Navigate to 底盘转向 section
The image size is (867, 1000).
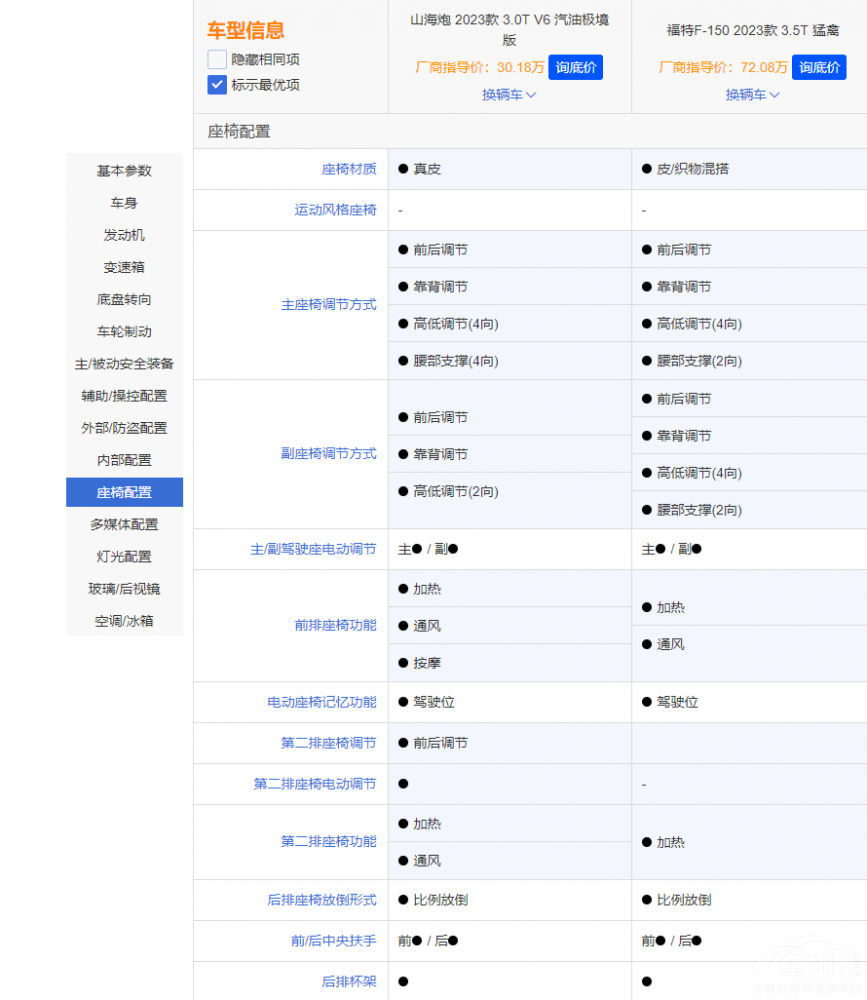124,299
